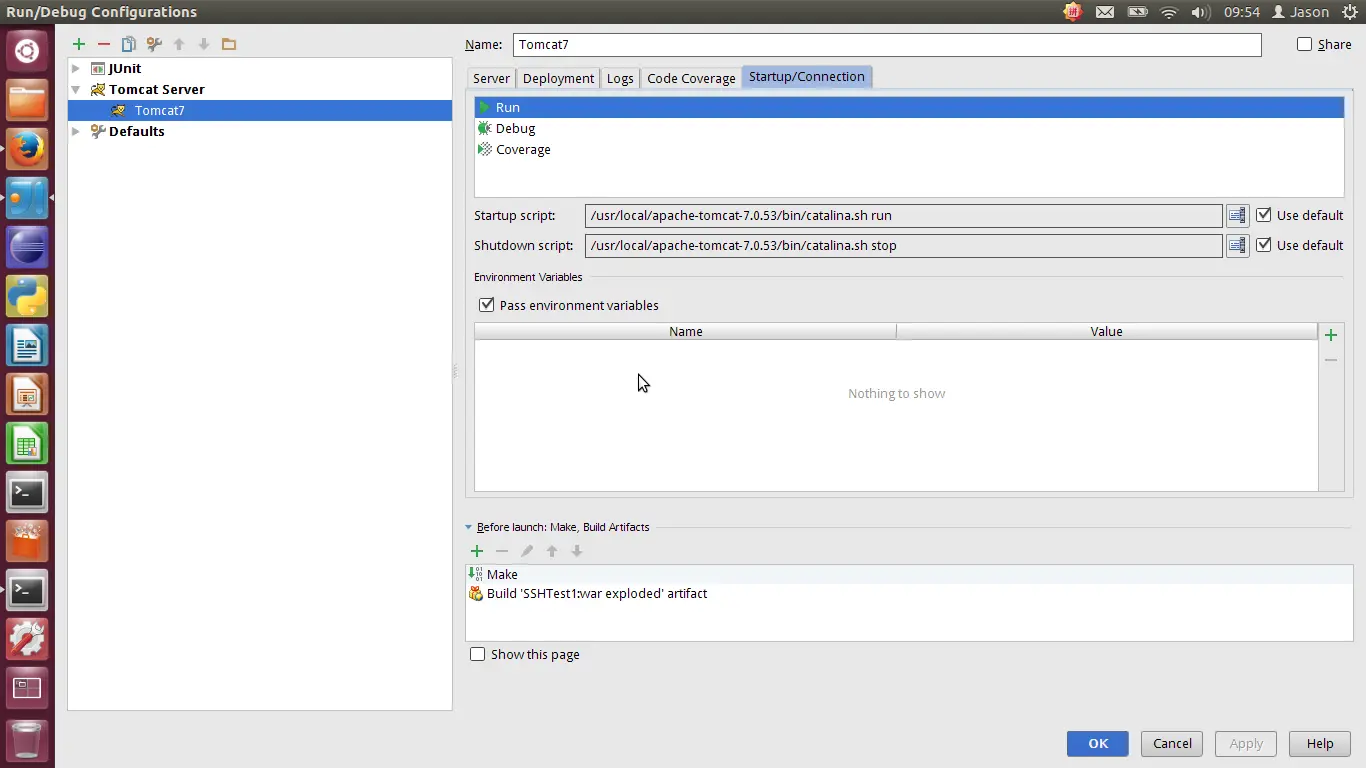The image size is (1366, 768).
Task: Select the Debug mode in the list
Action: 909,128
